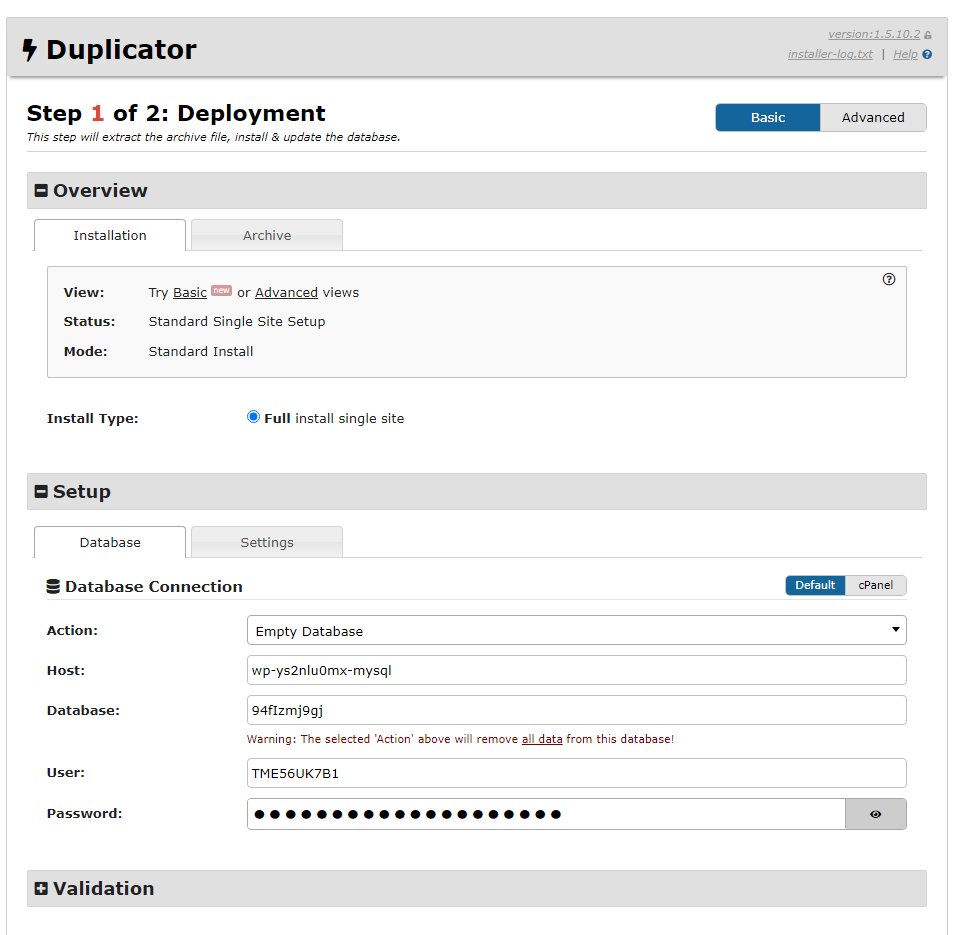Open the Installation tab
The height and width of the screenshot is (935, 953).
(x=110, y=235)
